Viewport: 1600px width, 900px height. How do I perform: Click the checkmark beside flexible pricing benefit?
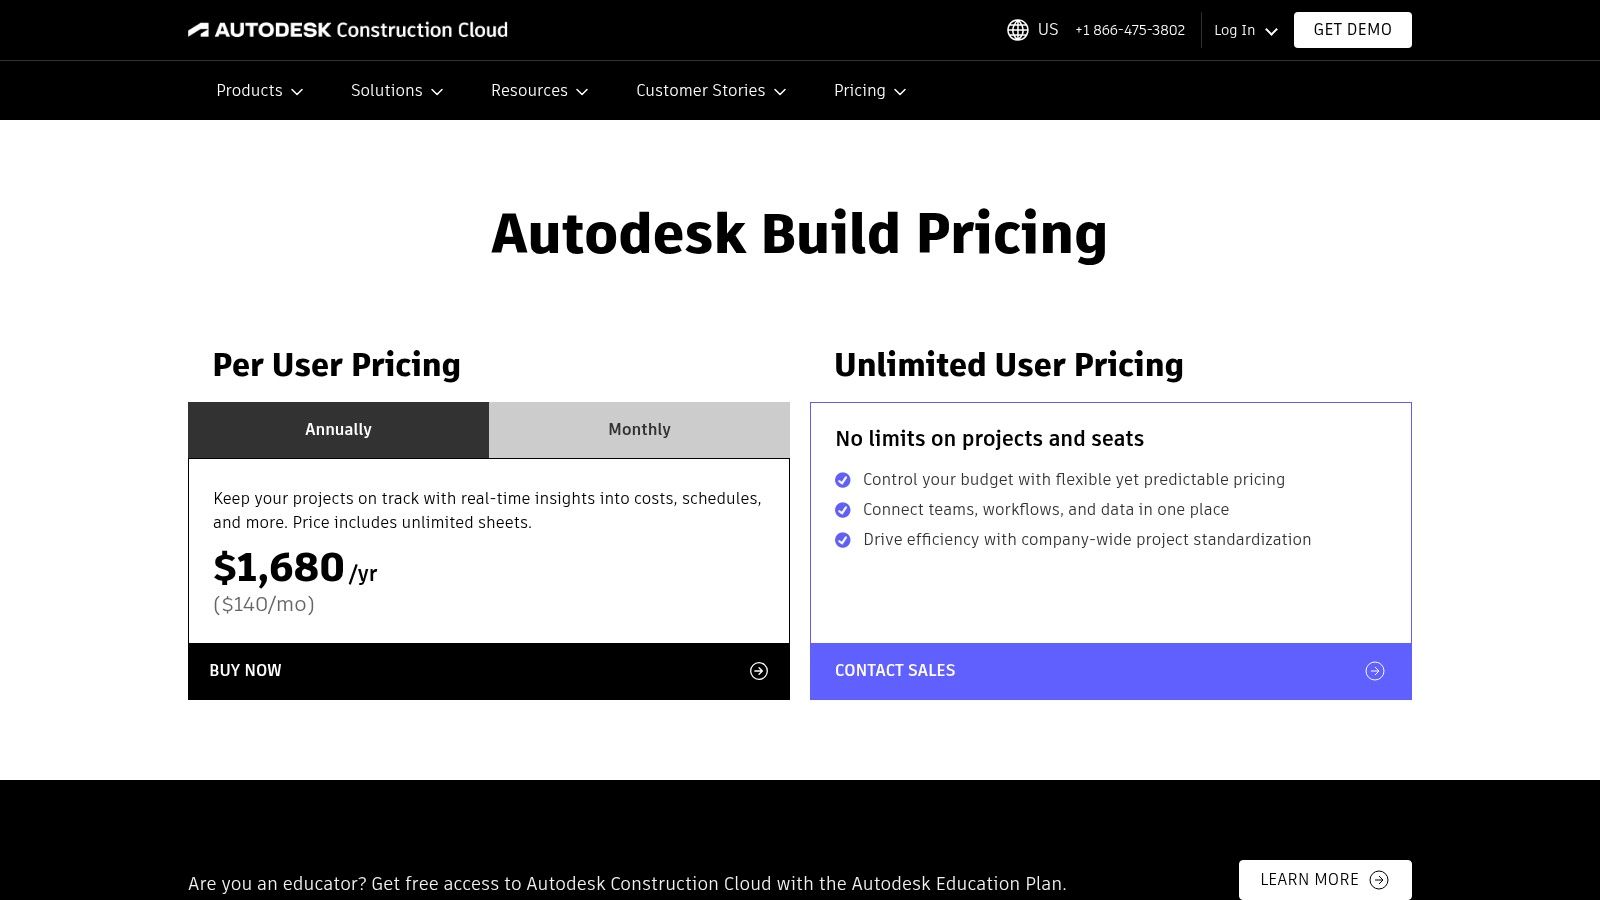coord(842,480)
